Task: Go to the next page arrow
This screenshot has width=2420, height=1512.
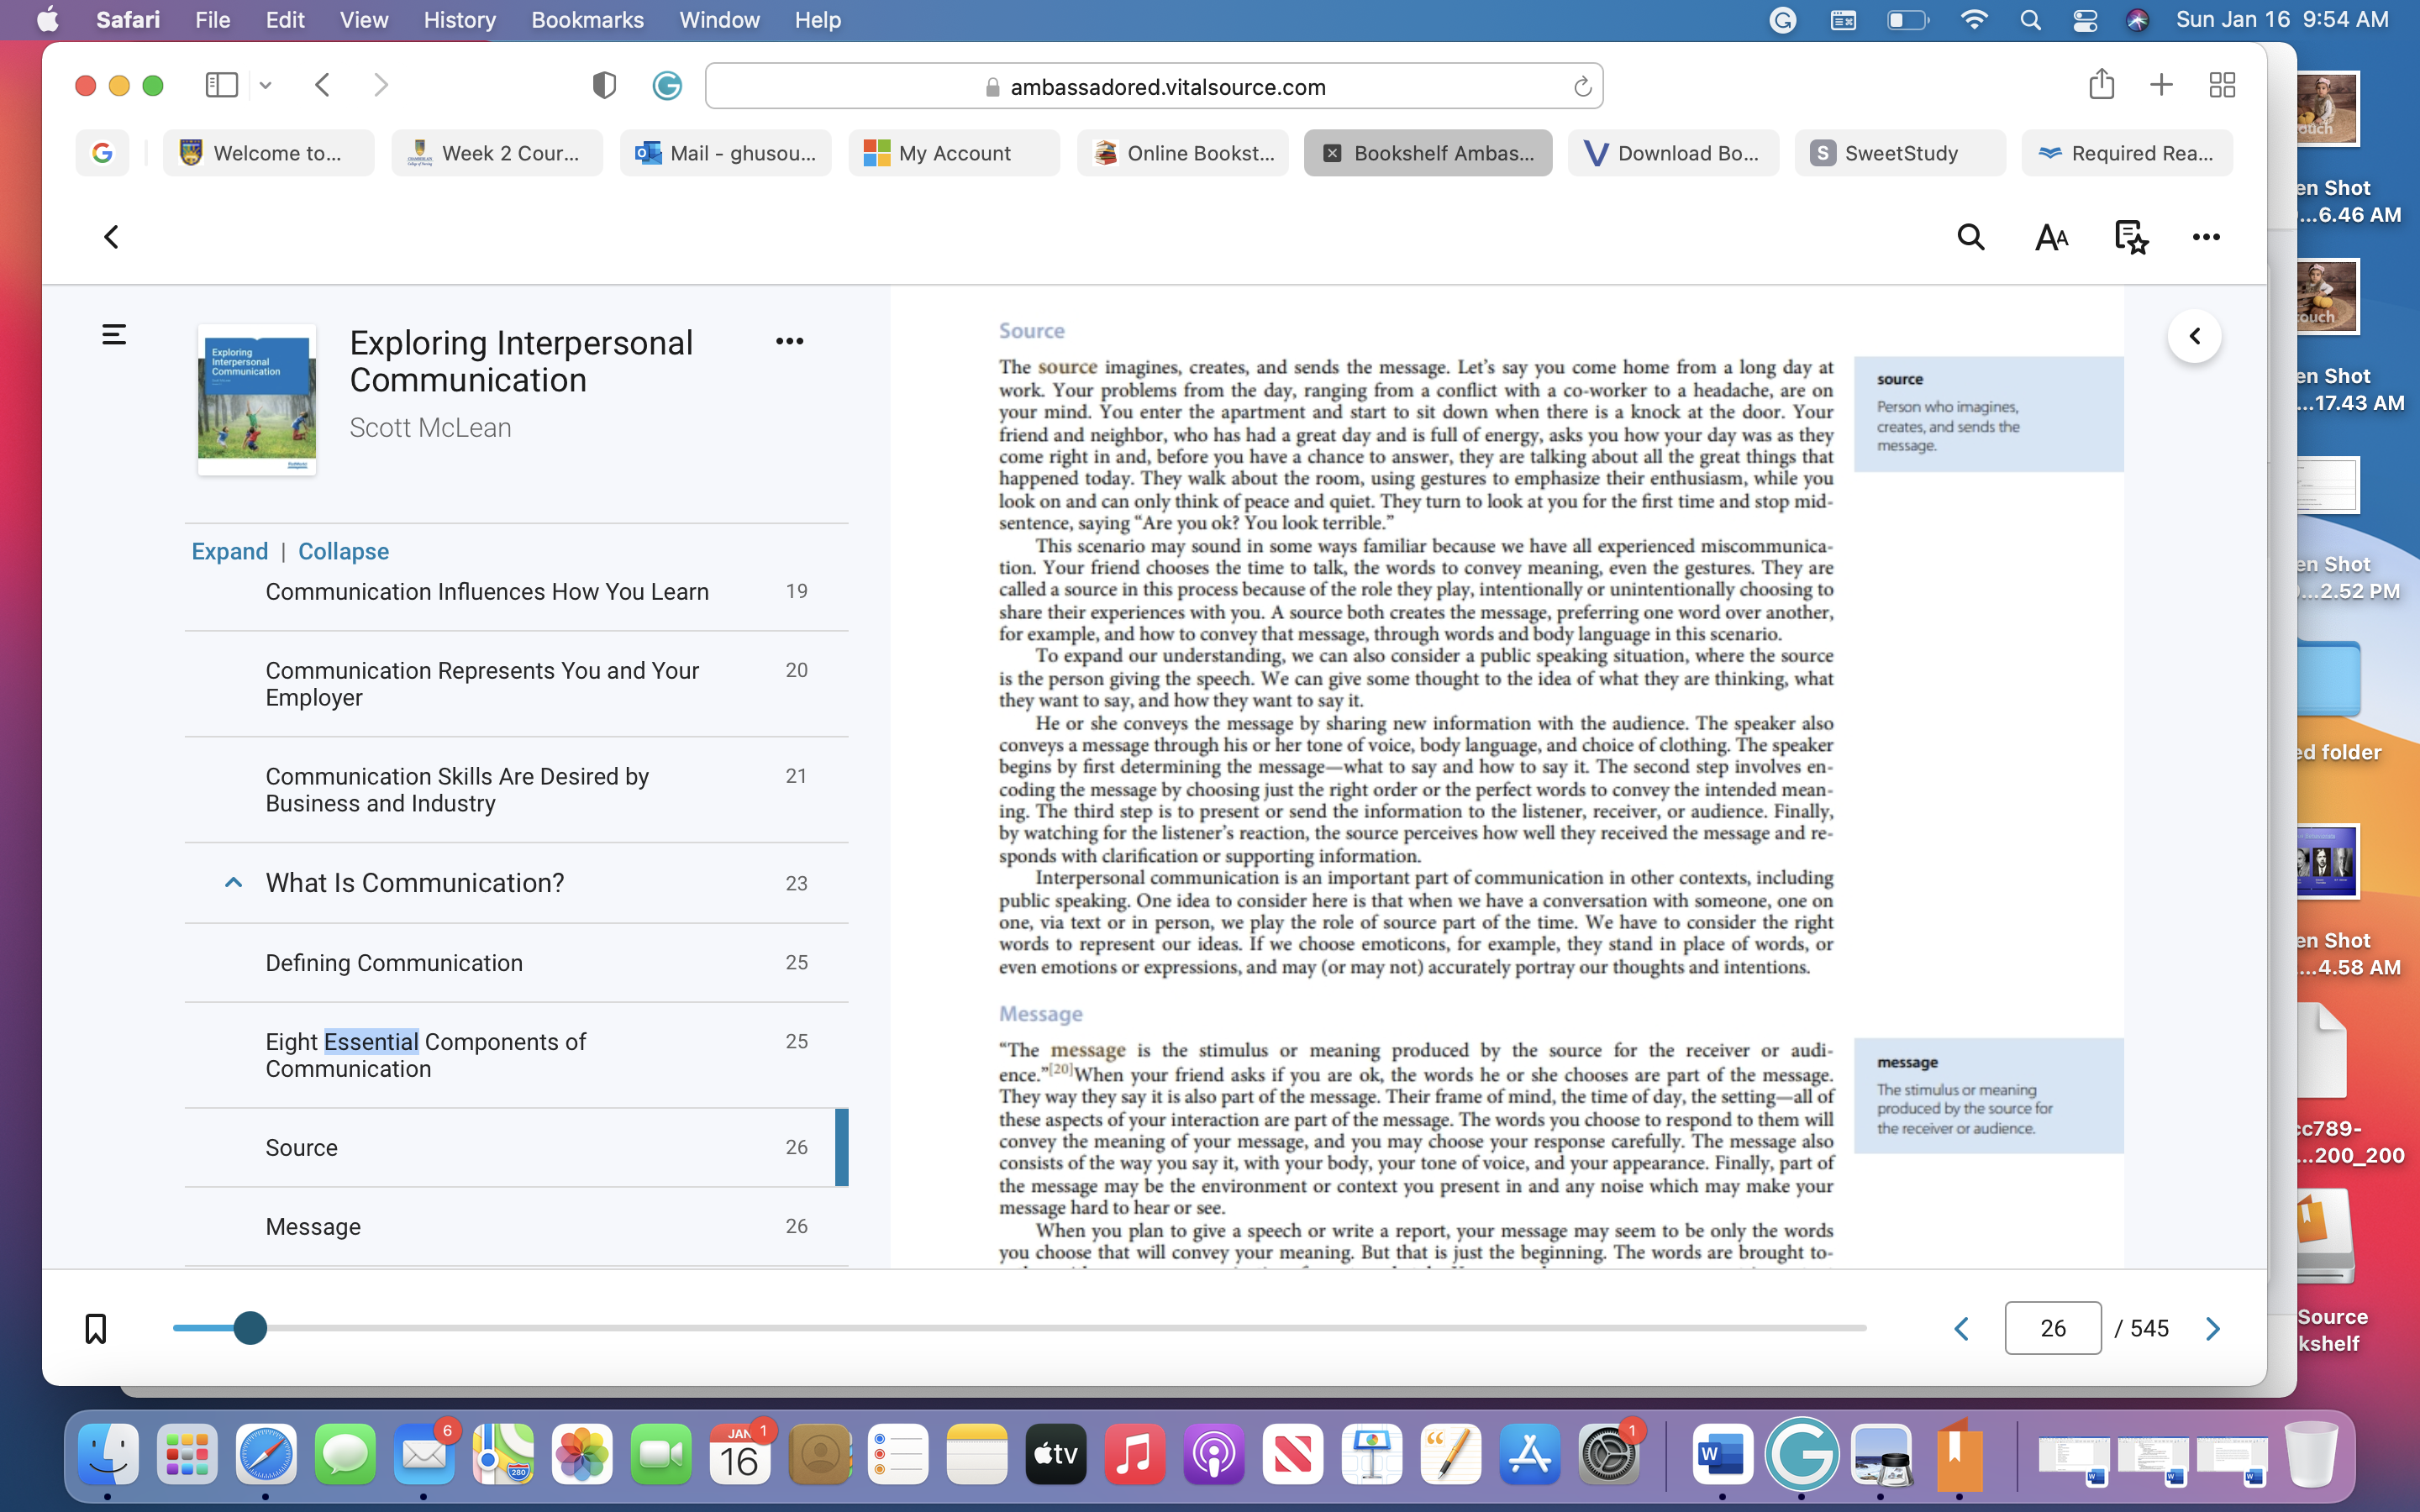Action: point(2212,1328)
